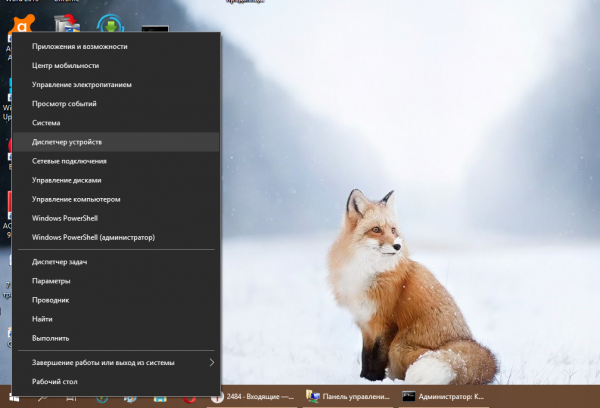This screenshot has height=408, width=600.
Task: Click the Control Panel icon in the taskbar
Action: 313,397
